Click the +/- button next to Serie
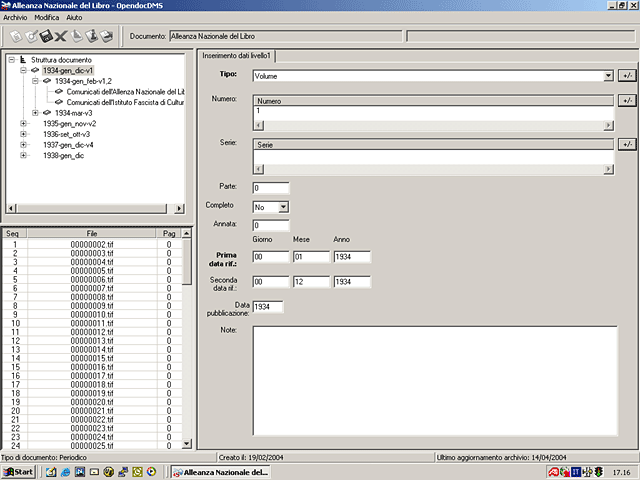Screen dimensions: 640x480 tap(627, 144)
